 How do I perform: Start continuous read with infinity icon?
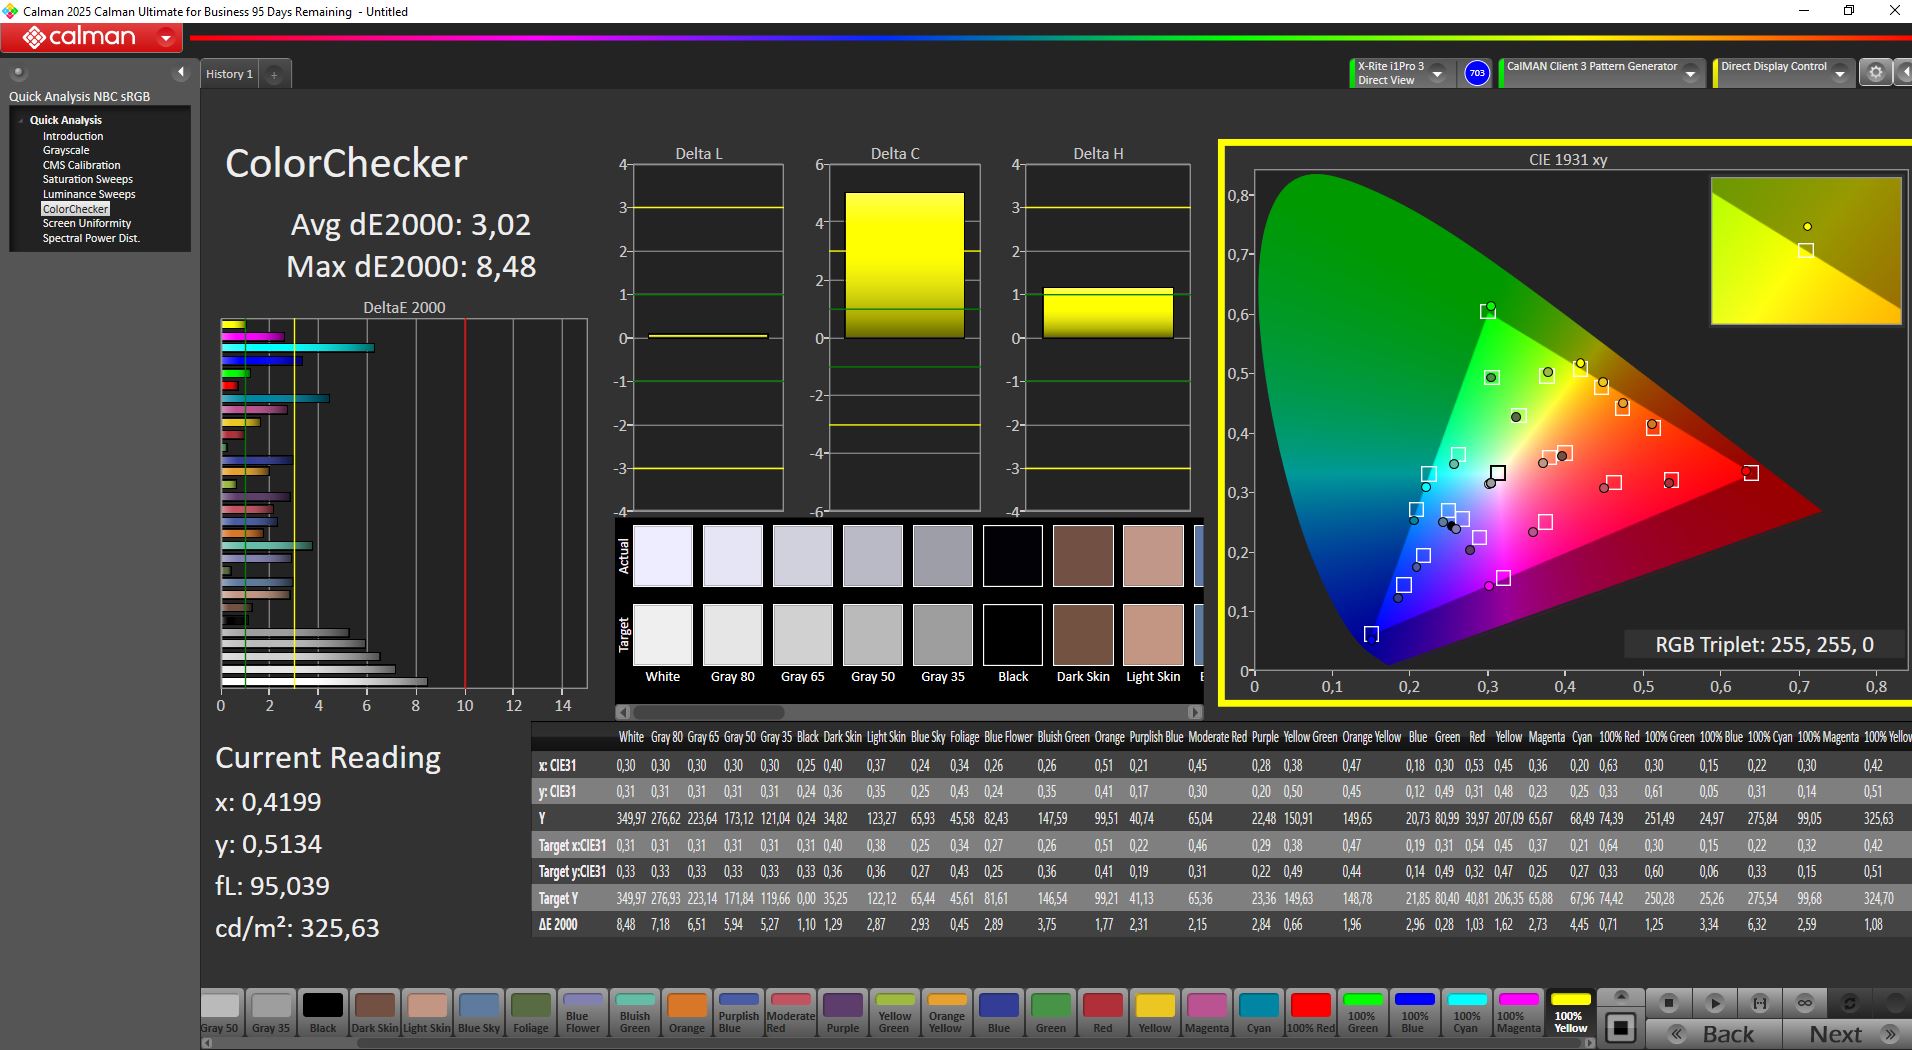pos(1805,1003)
